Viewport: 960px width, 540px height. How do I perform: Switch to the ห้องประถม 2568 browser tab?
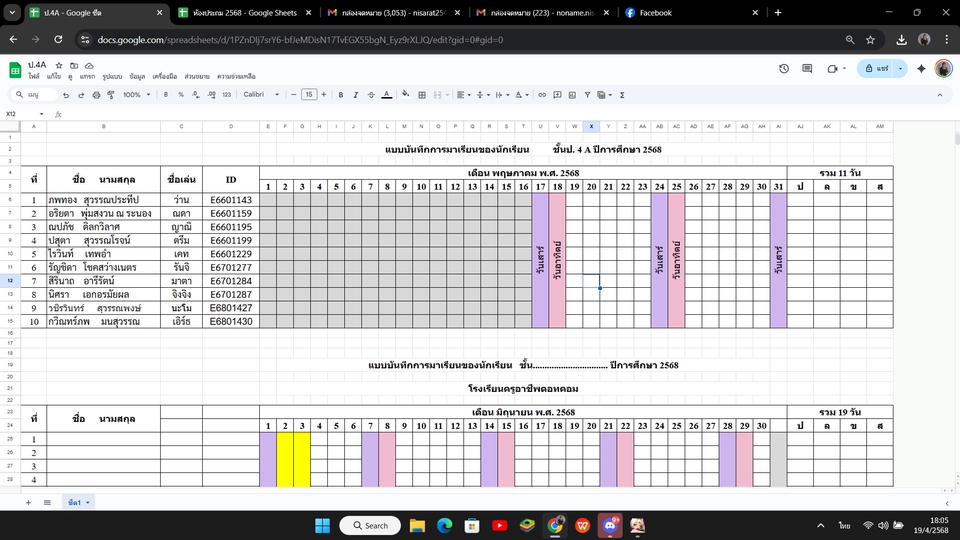244,13
